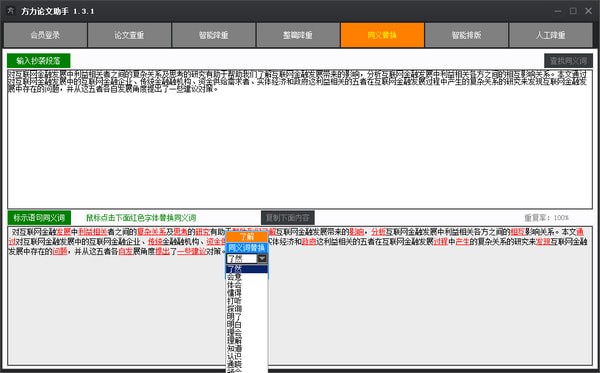Click the 查找同义词 button
Screen dimensions: 600x373
[568, 60]
